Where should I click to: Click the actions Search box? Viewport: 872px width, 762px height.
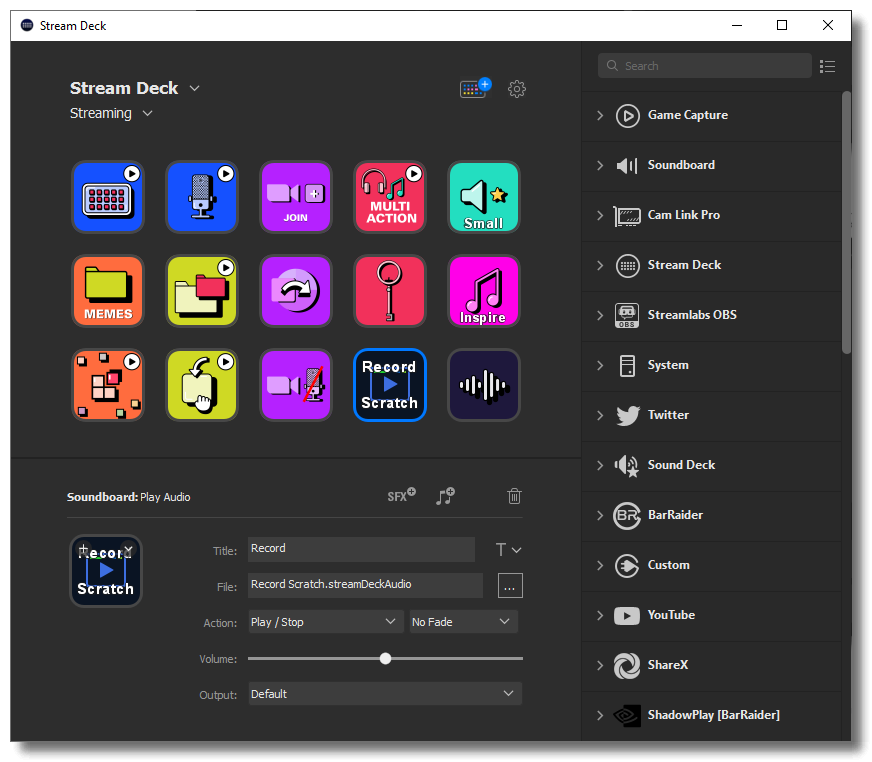(x=705, y=66)
